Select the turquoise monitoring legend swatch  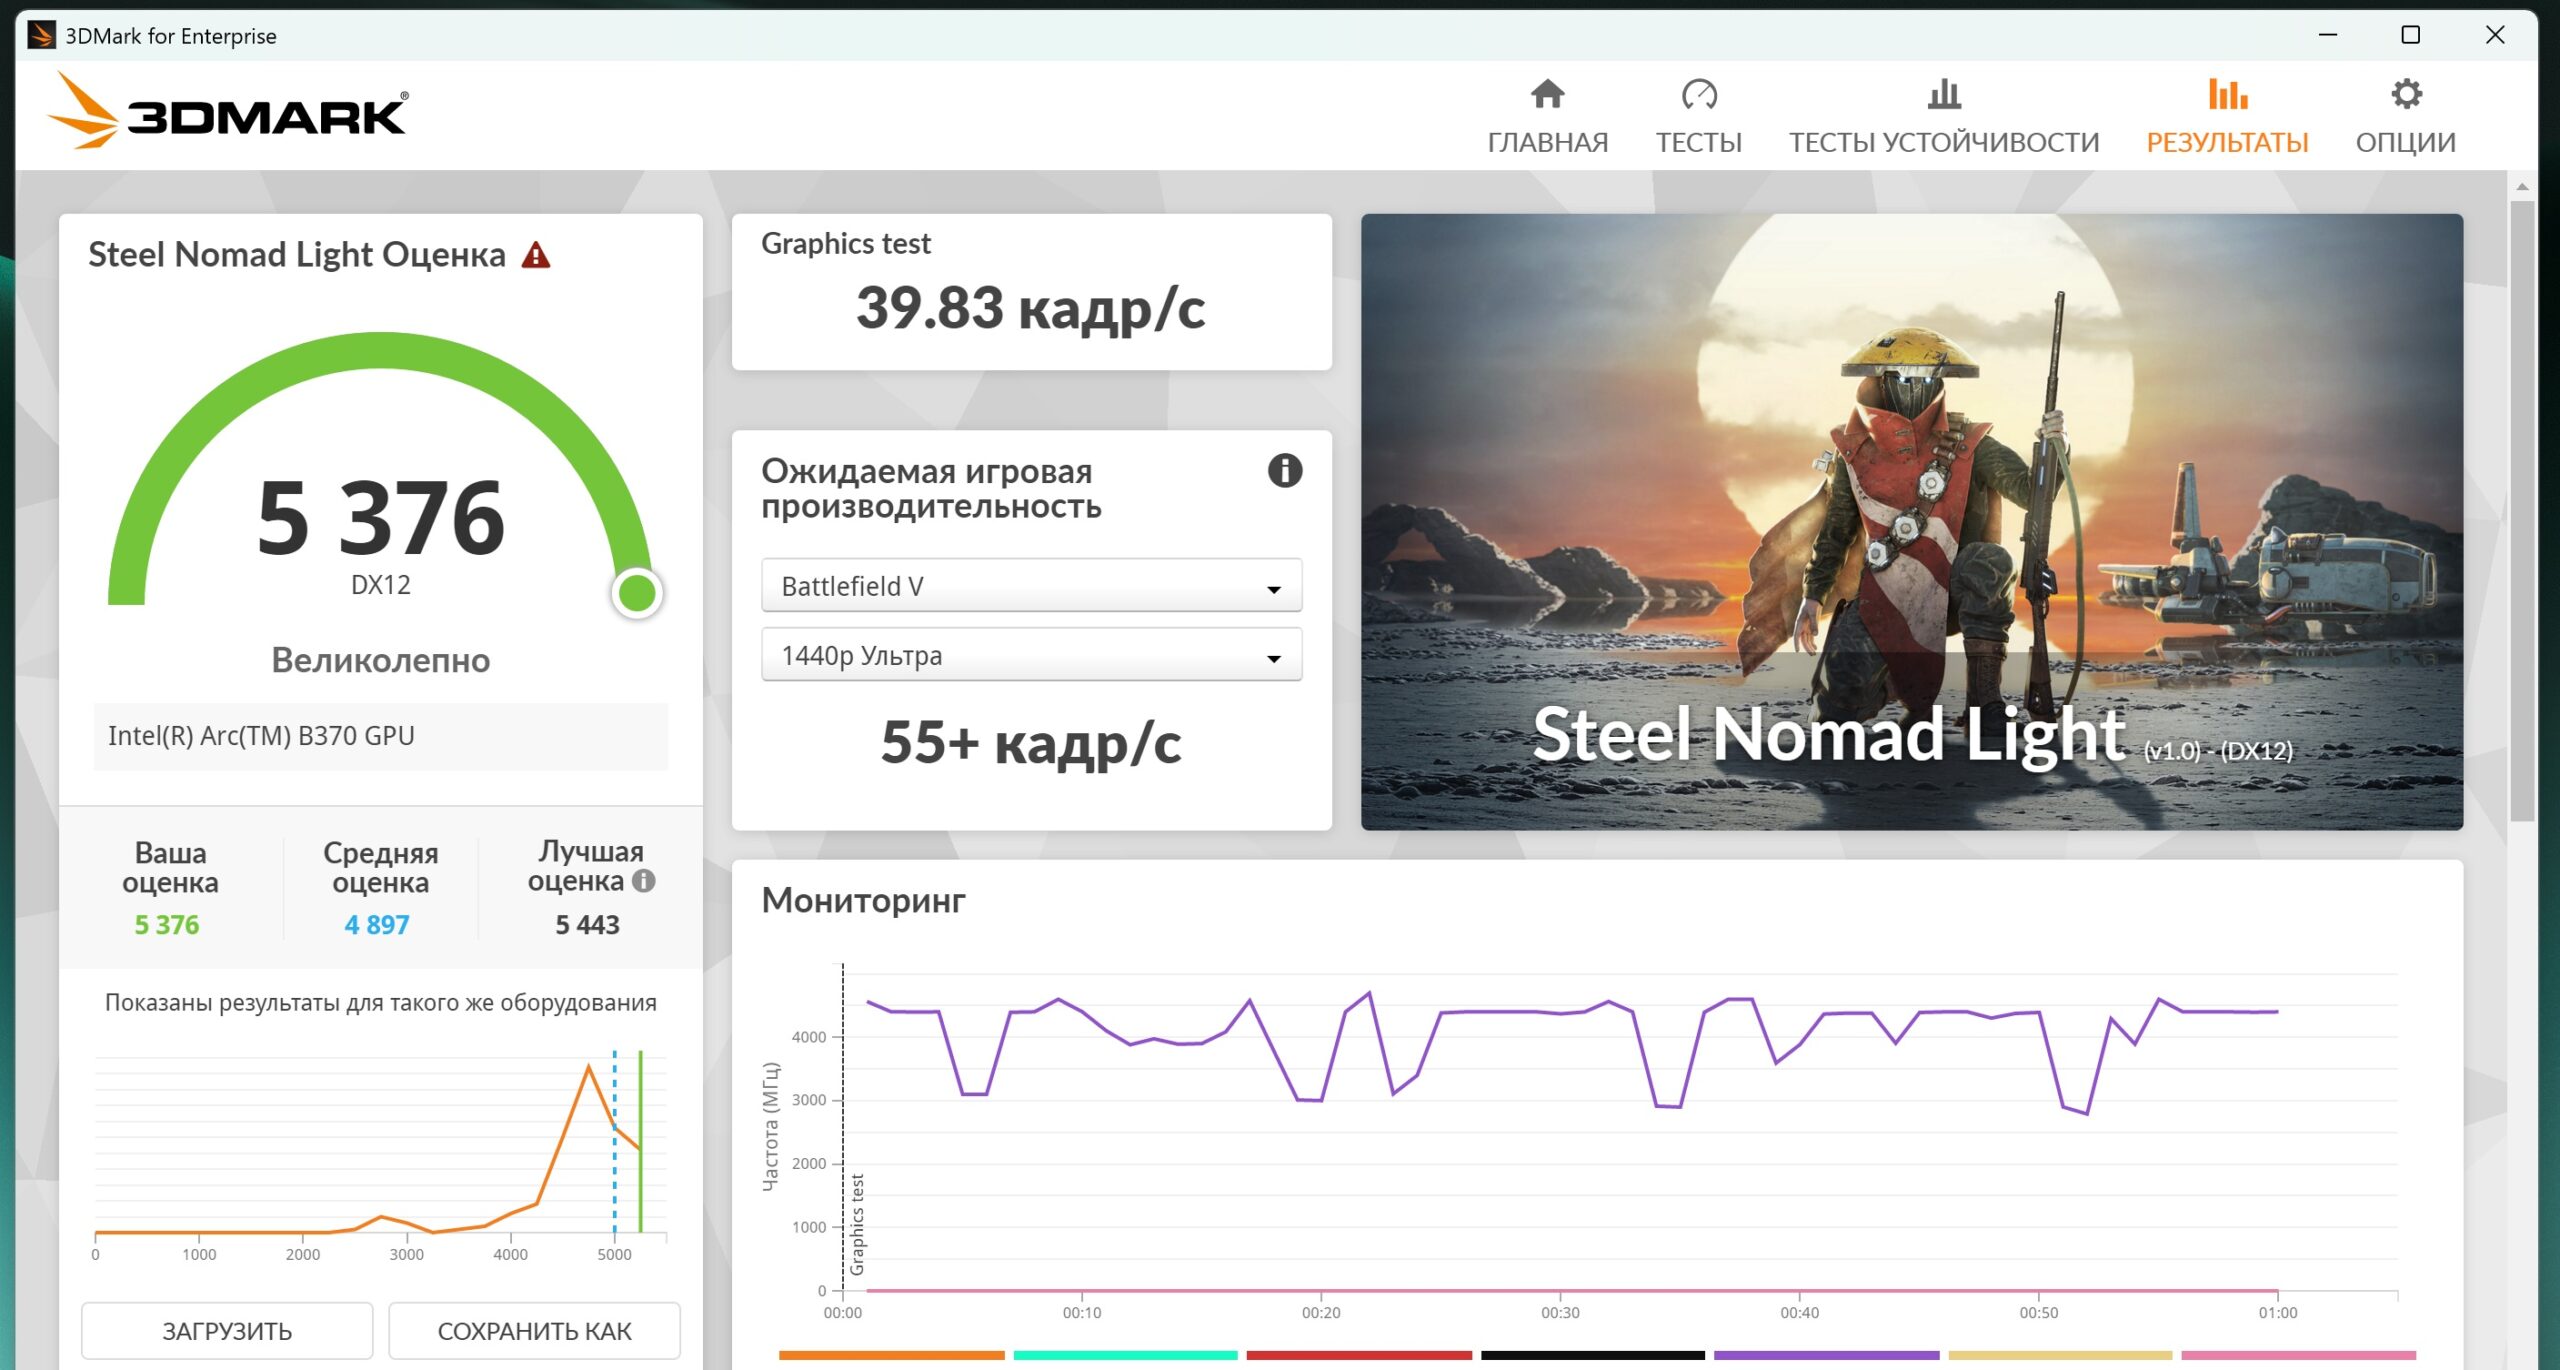point(1125,1355)
